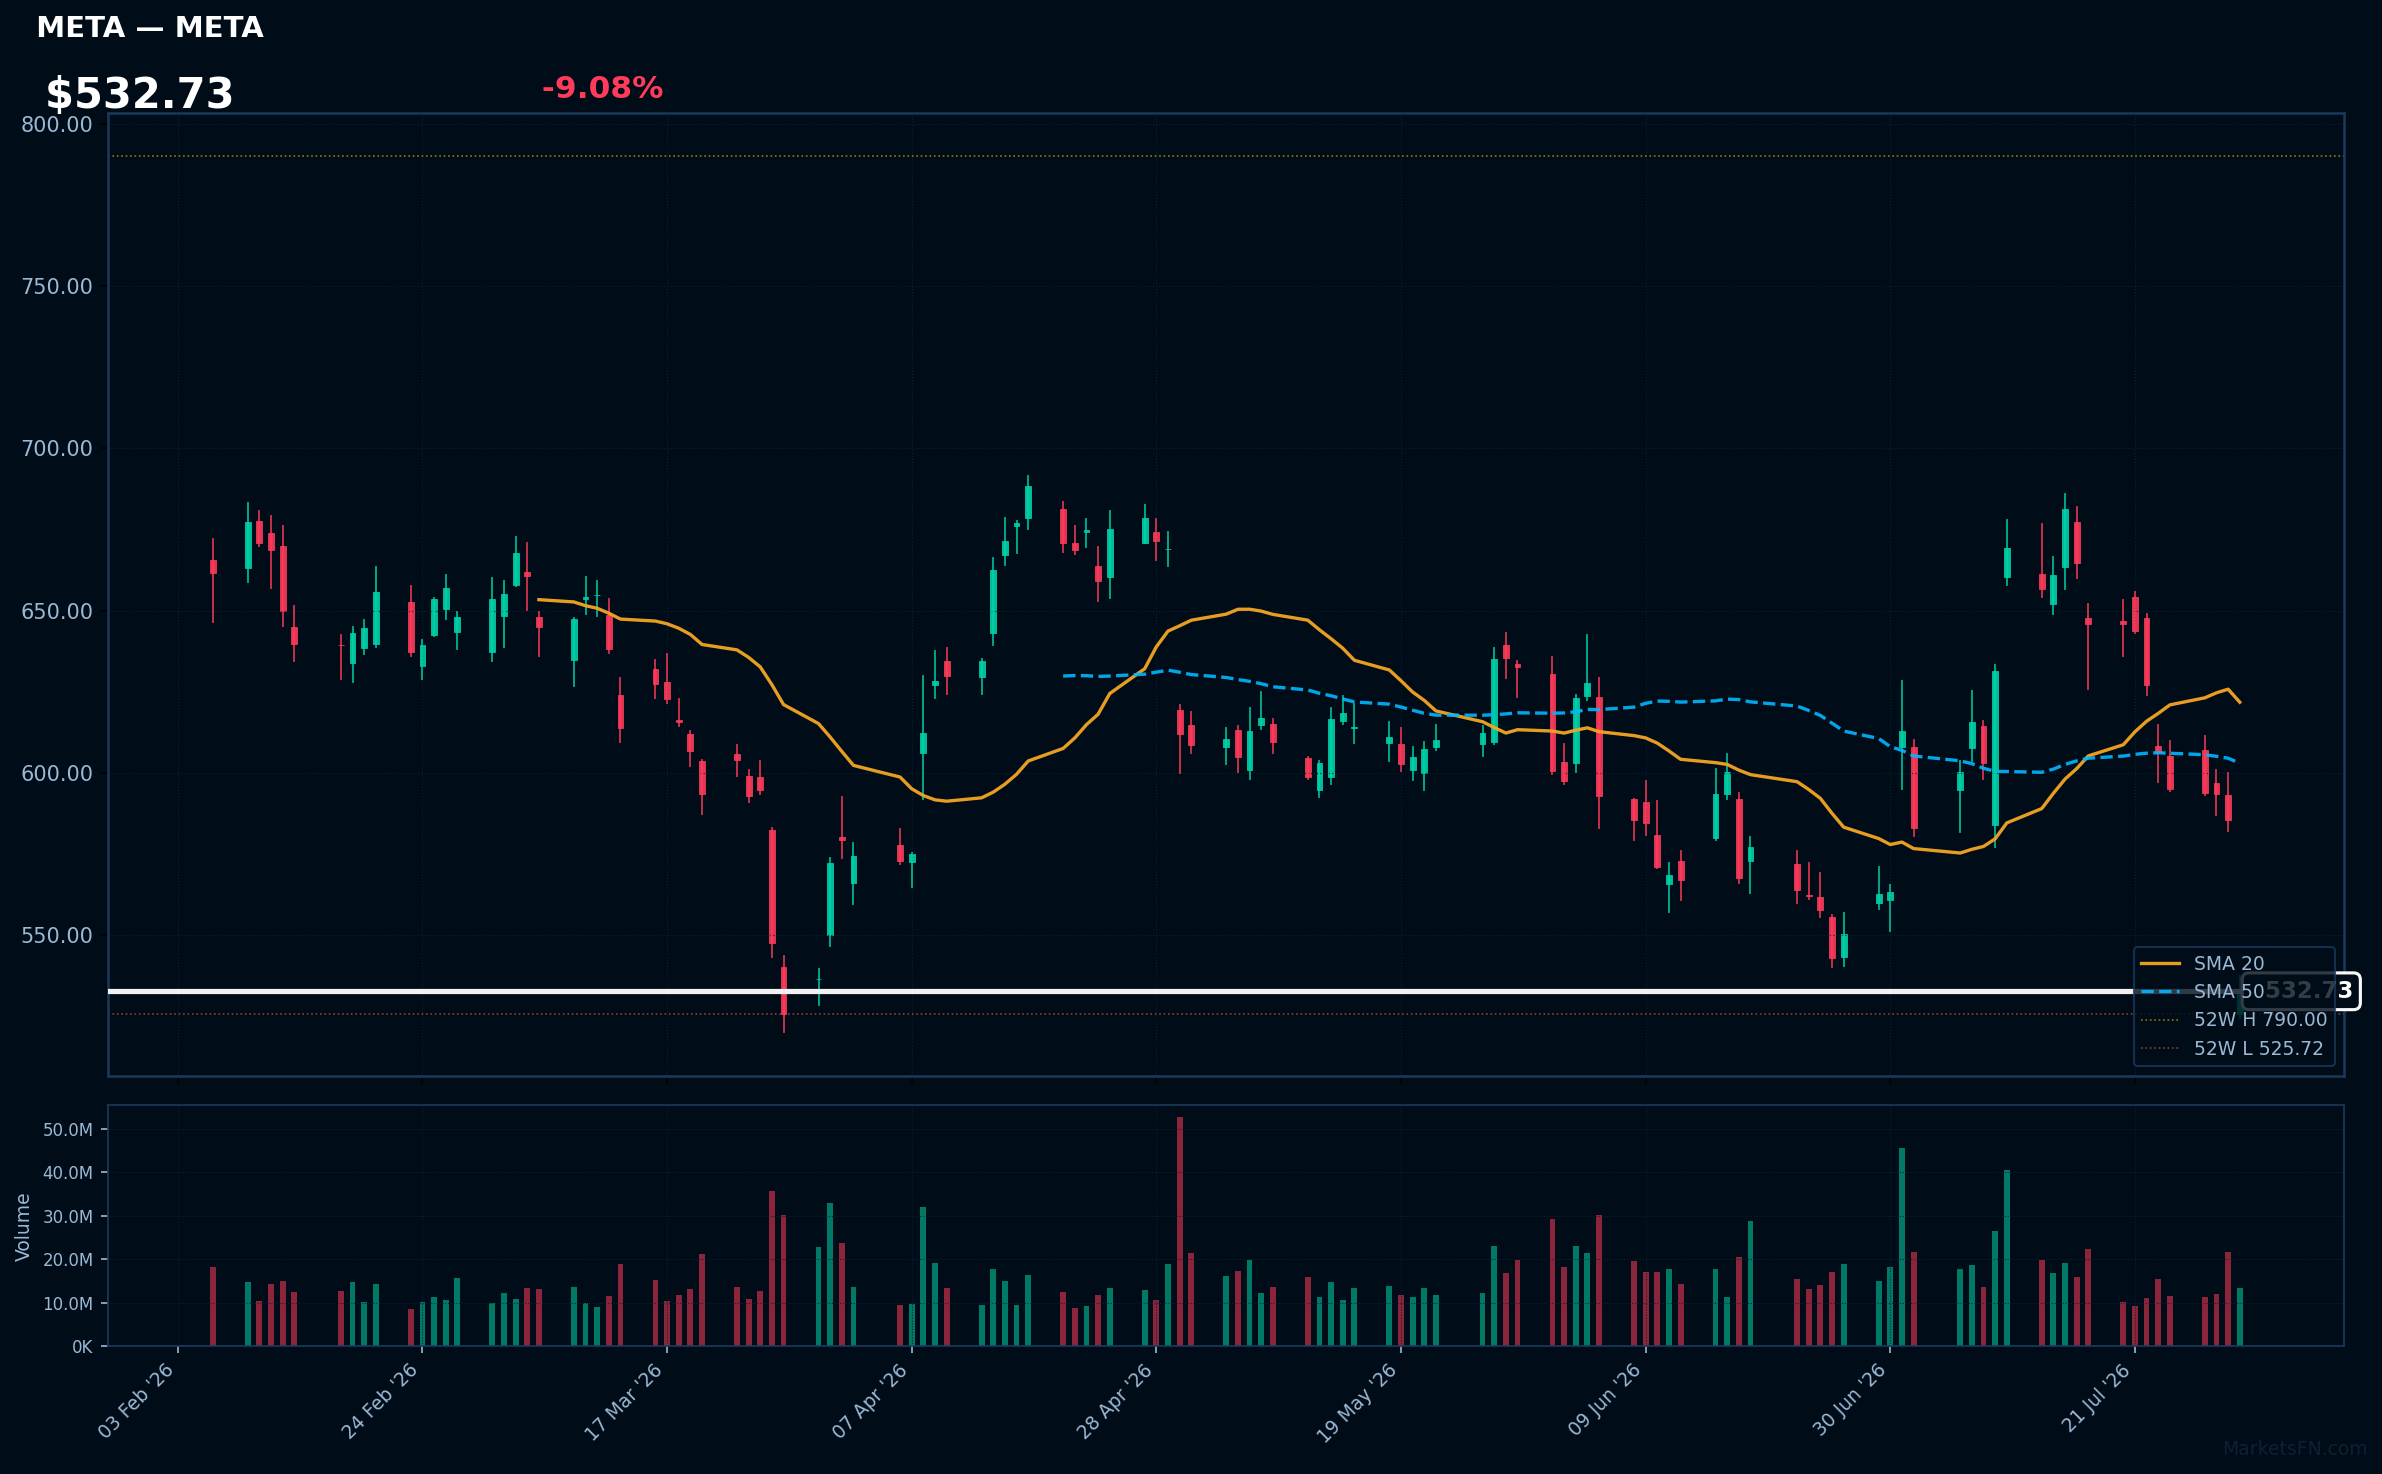Image resolution: width=2382 pixels, height=1474 pixels.
Task: Pick the "30 Jun '26" date label
Action: coord(1849,1399)
